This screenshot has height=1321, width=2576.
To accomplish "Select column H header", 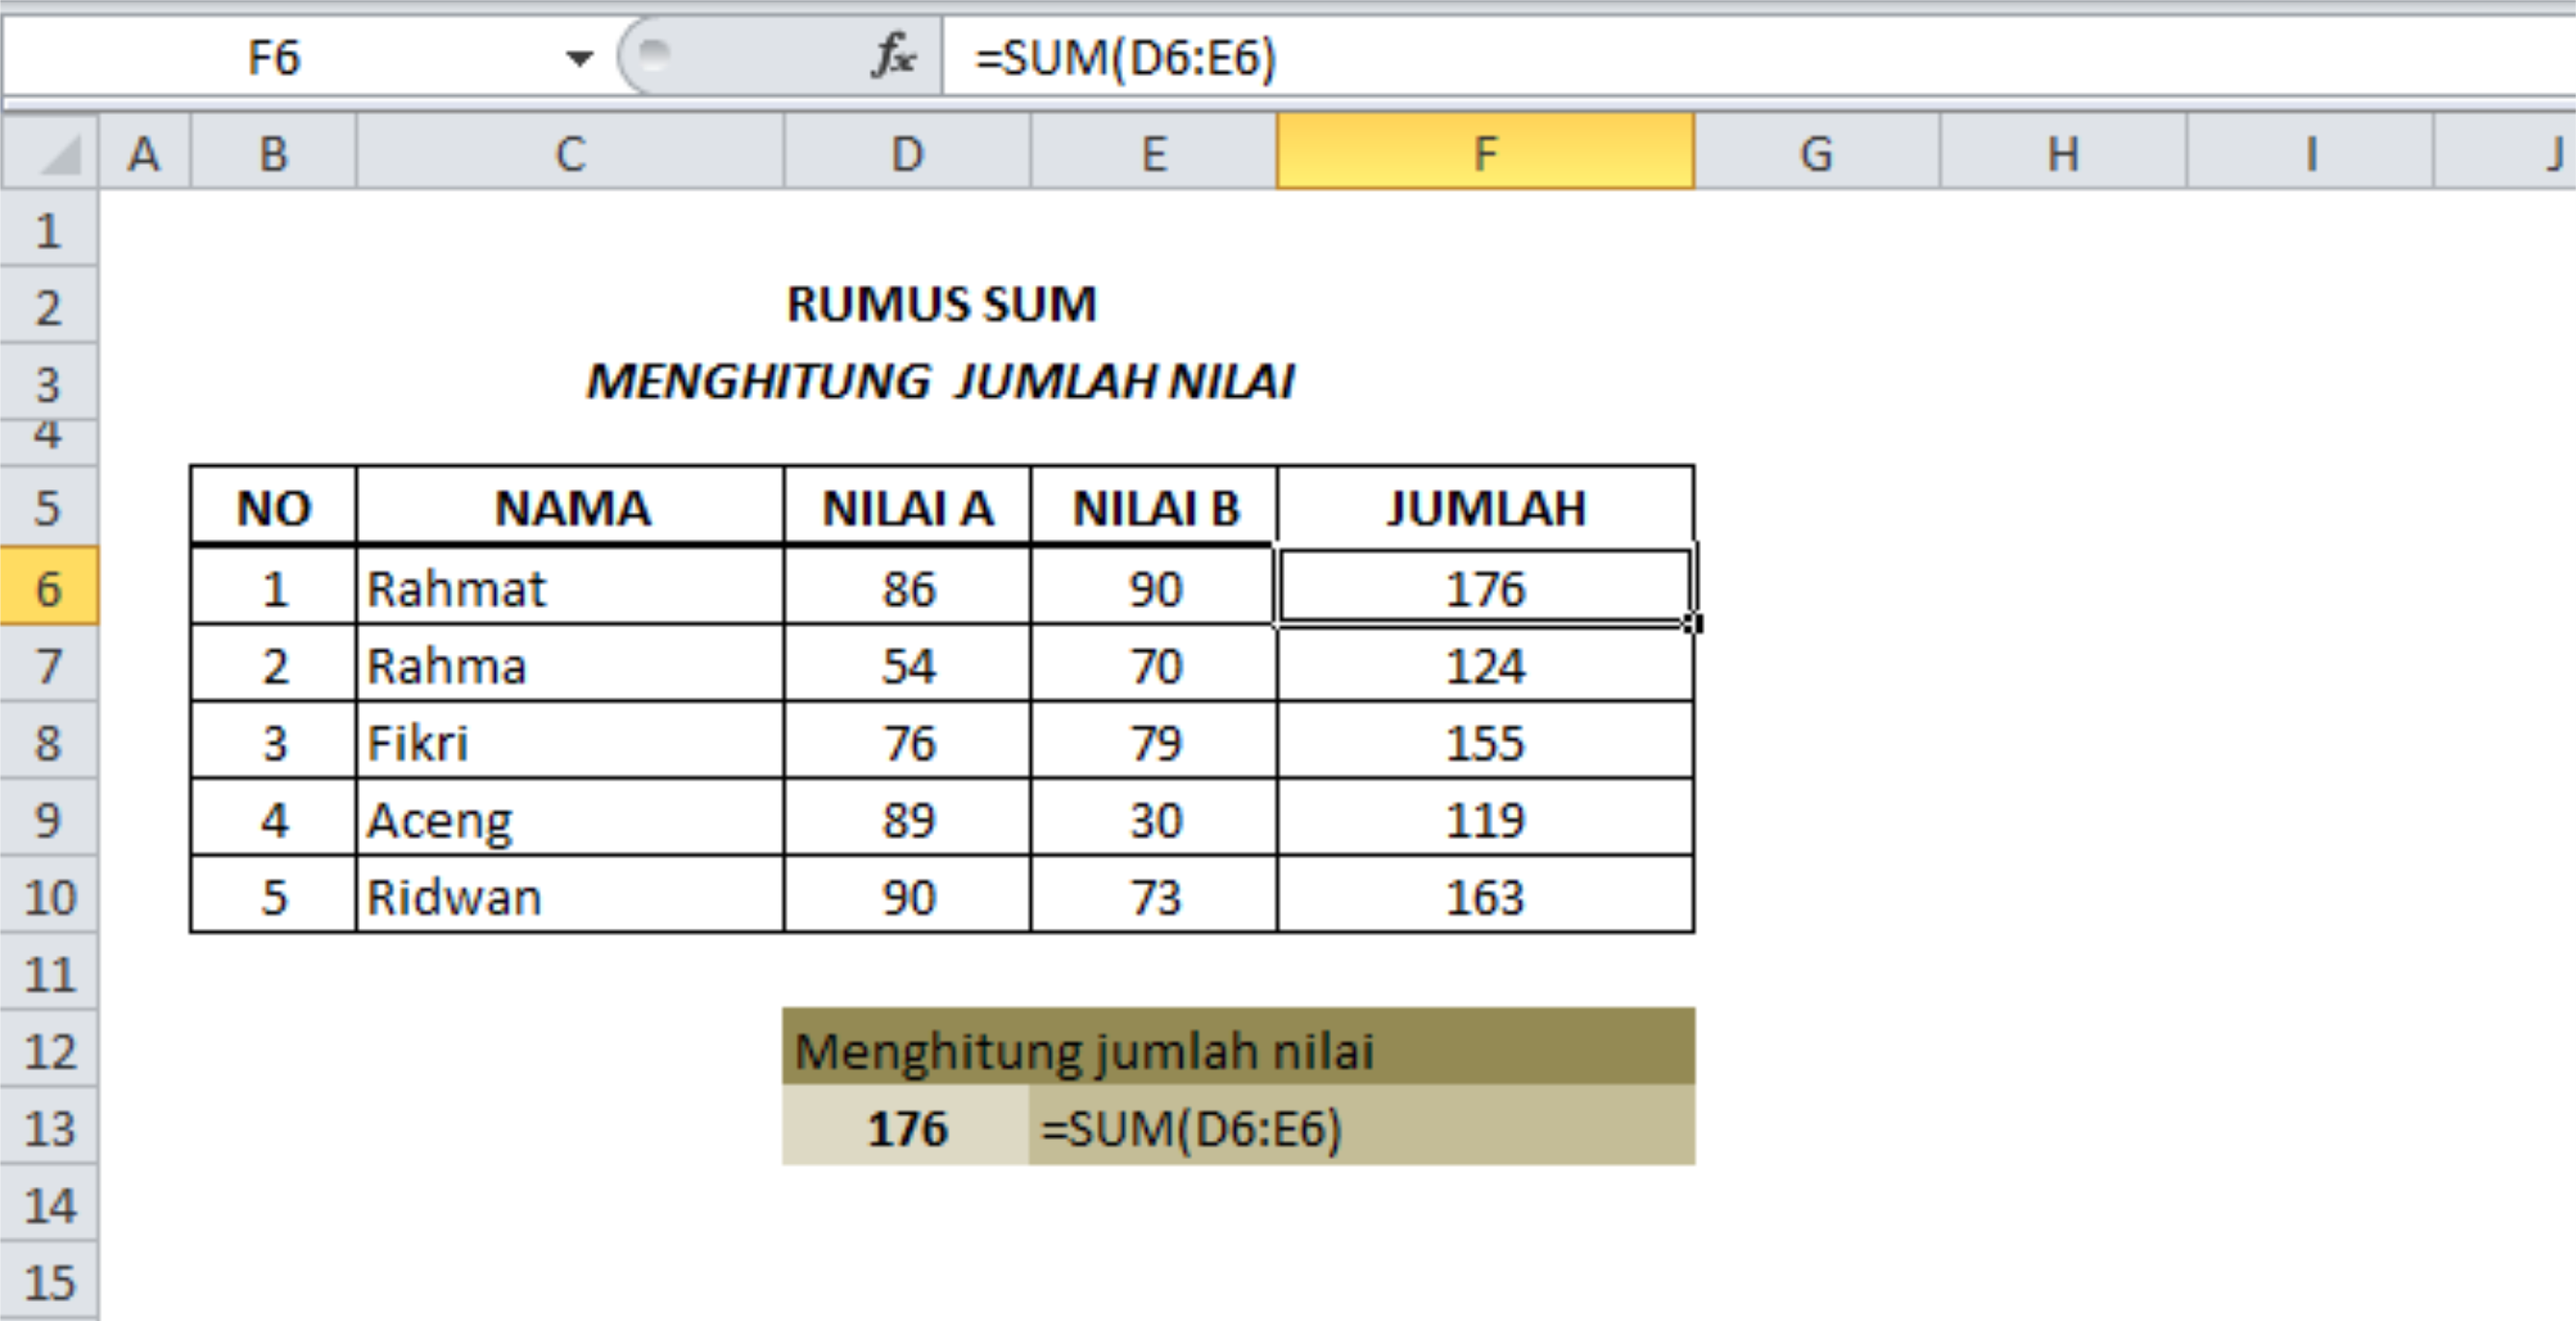I will (2063, 153).
